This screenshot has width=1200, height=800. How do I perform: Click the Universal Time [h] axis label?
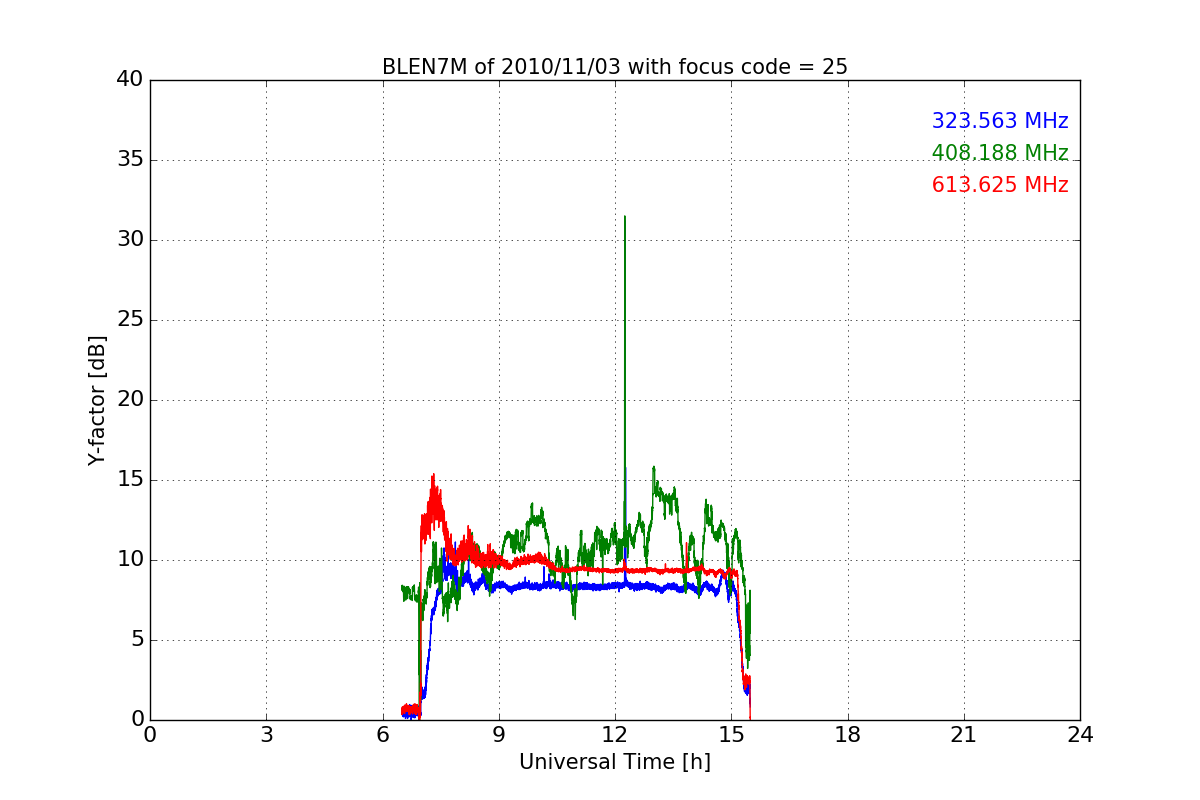click(614, 762)
